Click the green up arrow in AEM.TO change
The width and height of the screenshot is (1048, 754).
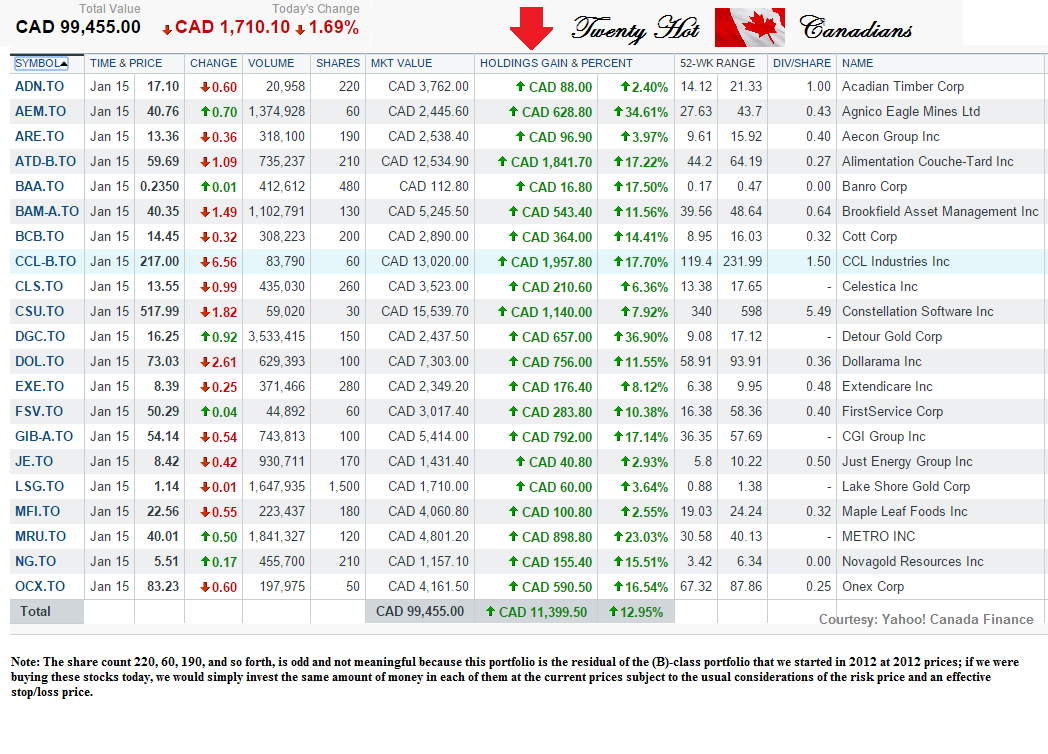pos(204,112)
